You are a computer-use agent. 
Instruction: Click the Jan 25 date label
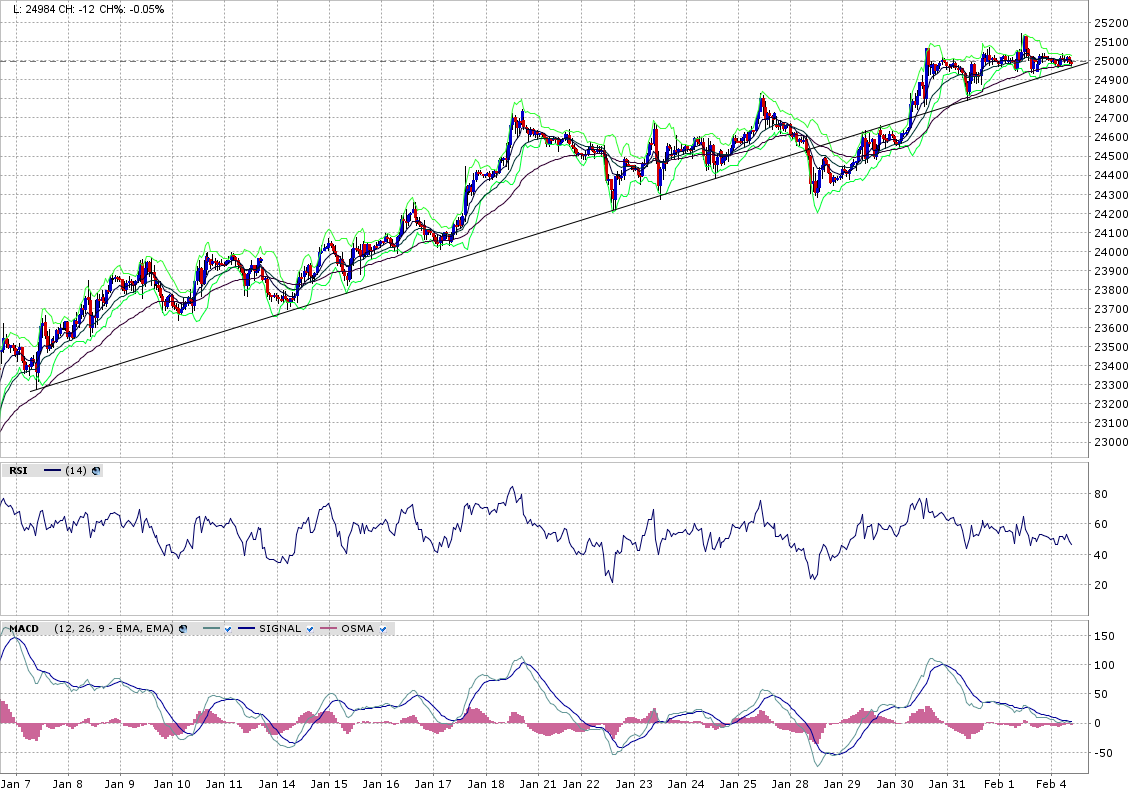click(738, 784)
